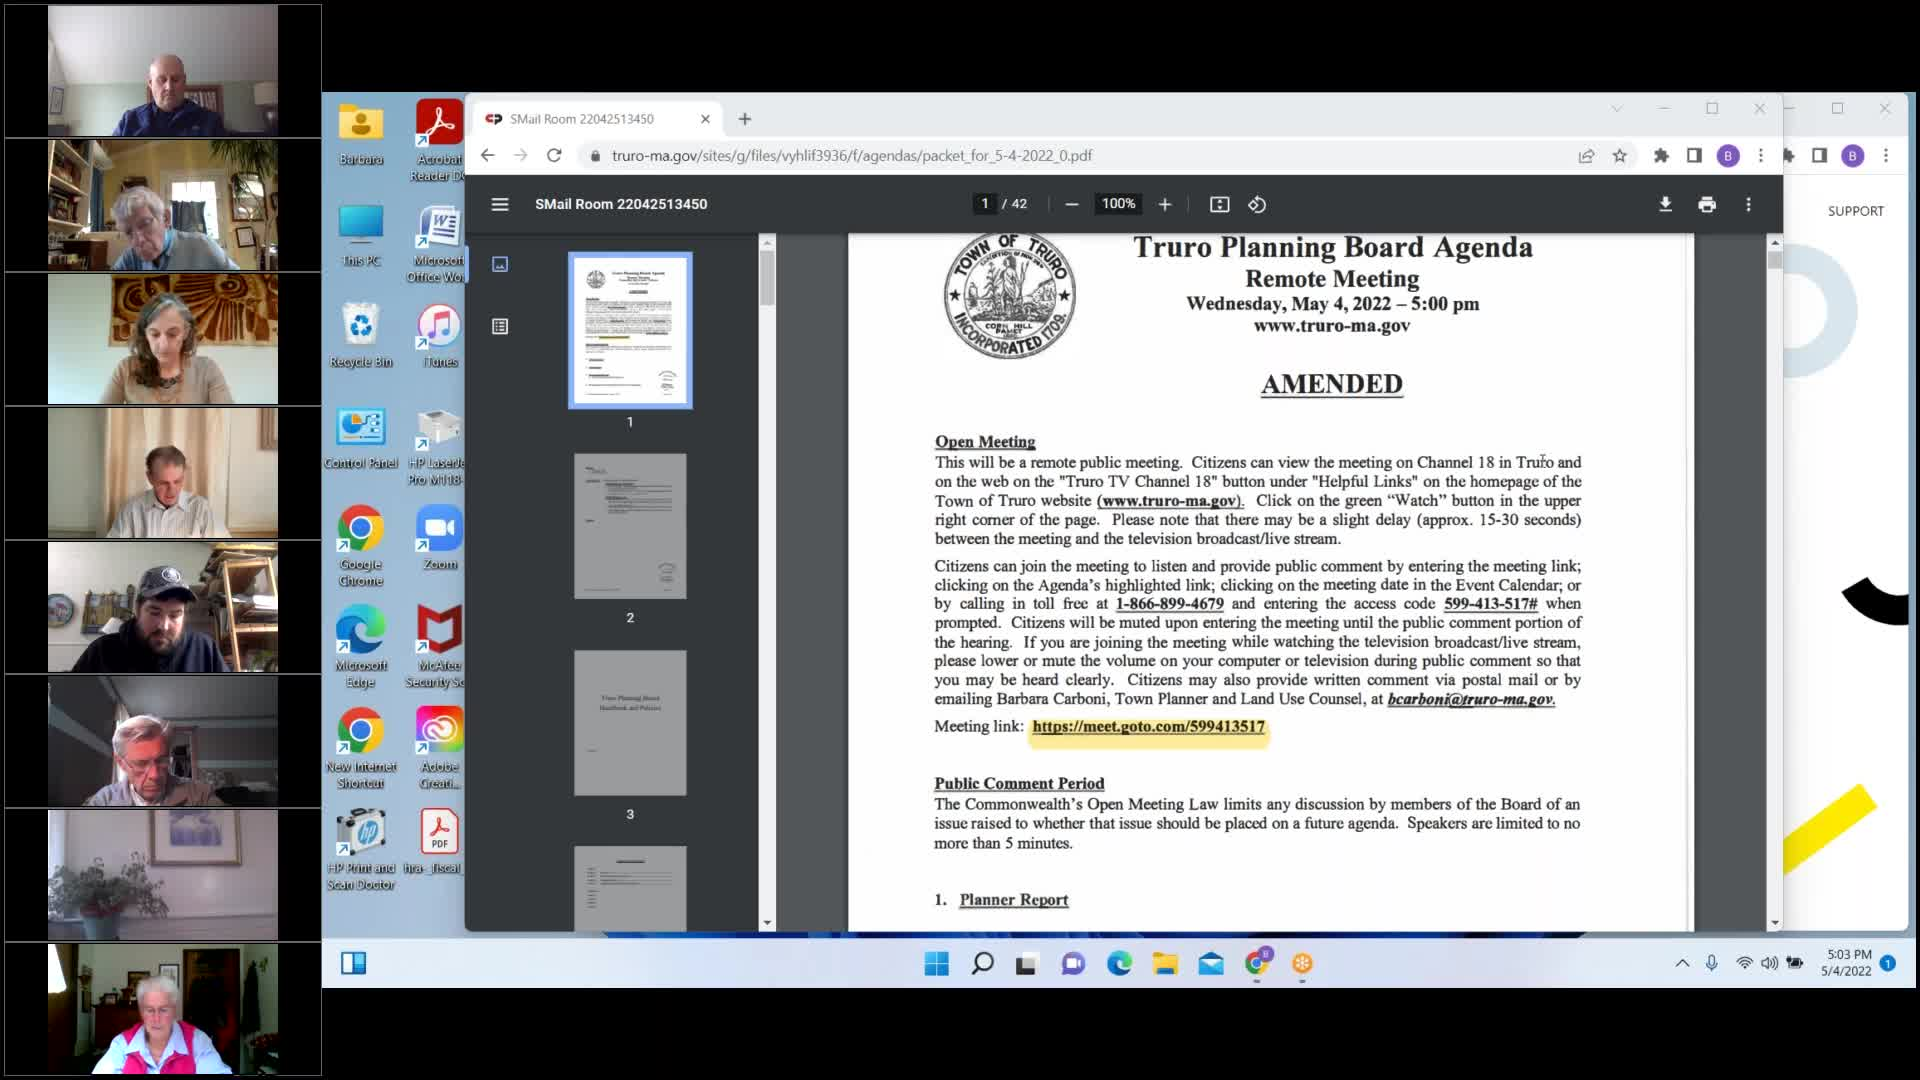1920x1080 pixels.
Task: Open the meet.goto.com meeting link
Action: click(x=1148, y=727)
